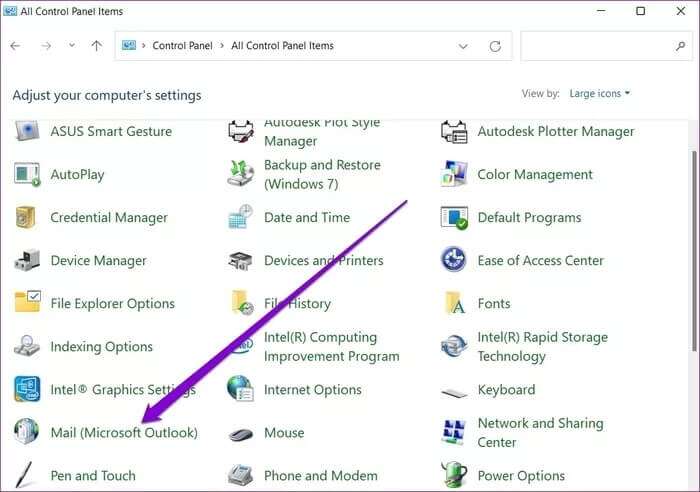Select Control Panel in the address breadcrumb
The width and height of the screenshot is (700, 492).
click(182, 46)
